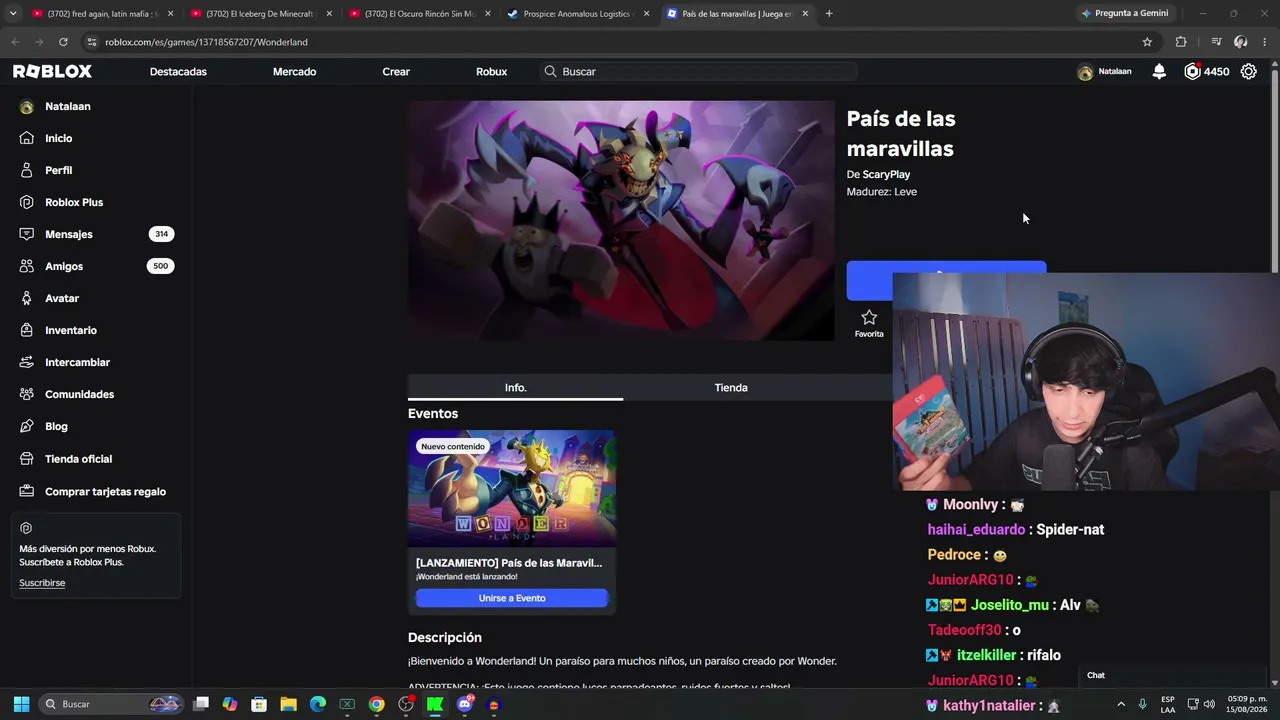Open the Roblox logo home link
This screenshot has height=720, width=1280.
coord(52,72)
